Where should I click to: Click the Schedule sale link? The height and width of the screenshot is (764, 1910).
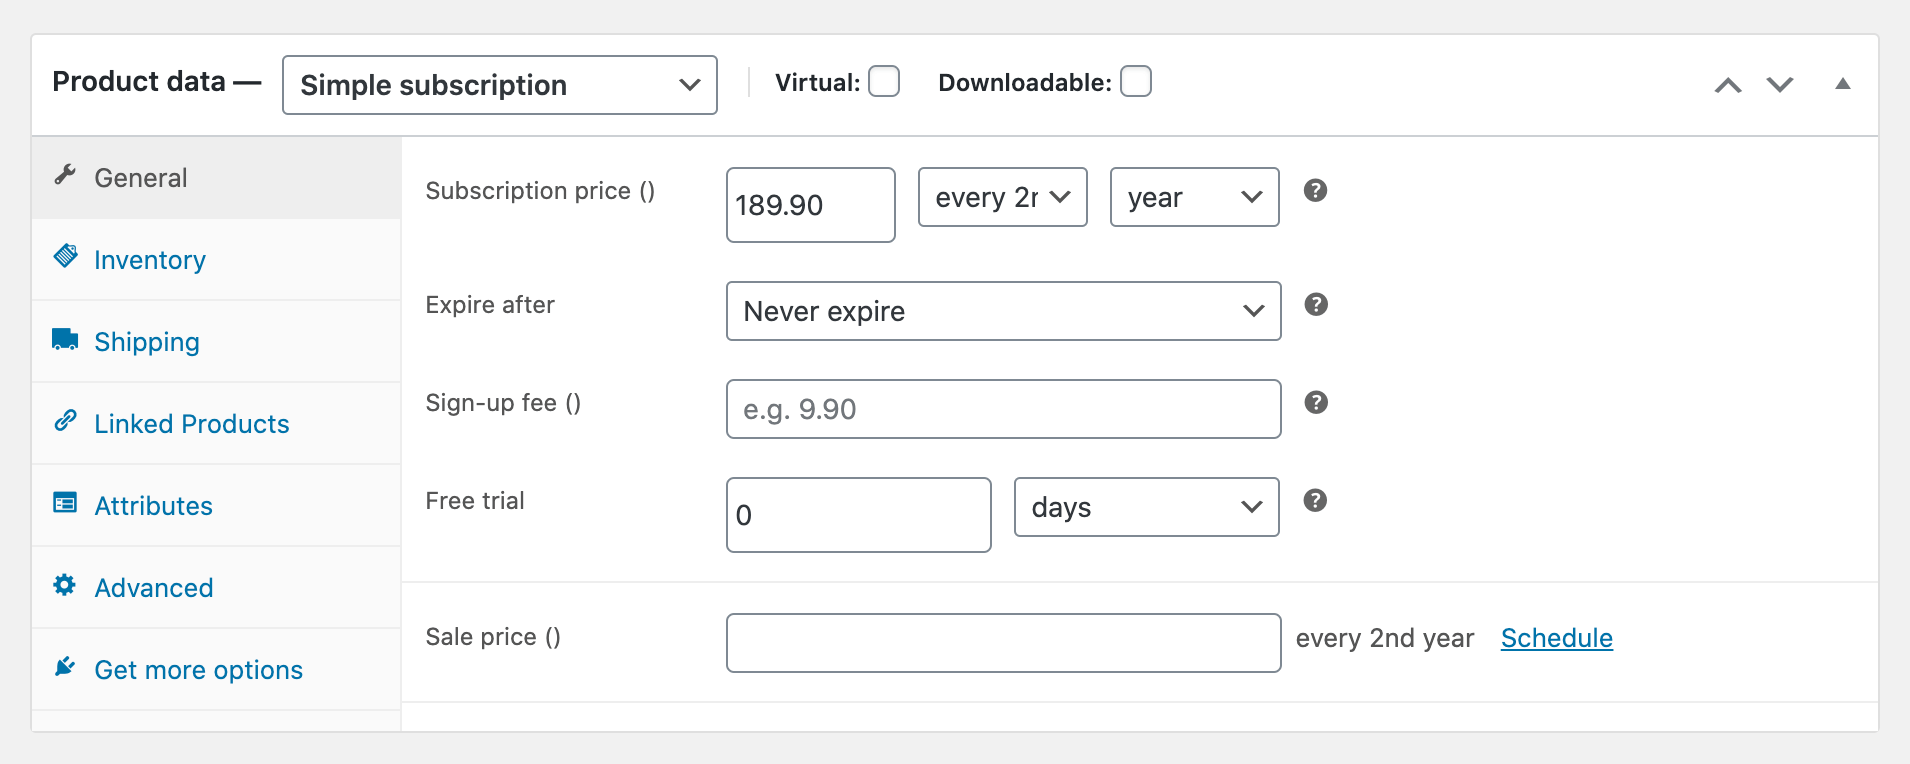coord(1557,638)
